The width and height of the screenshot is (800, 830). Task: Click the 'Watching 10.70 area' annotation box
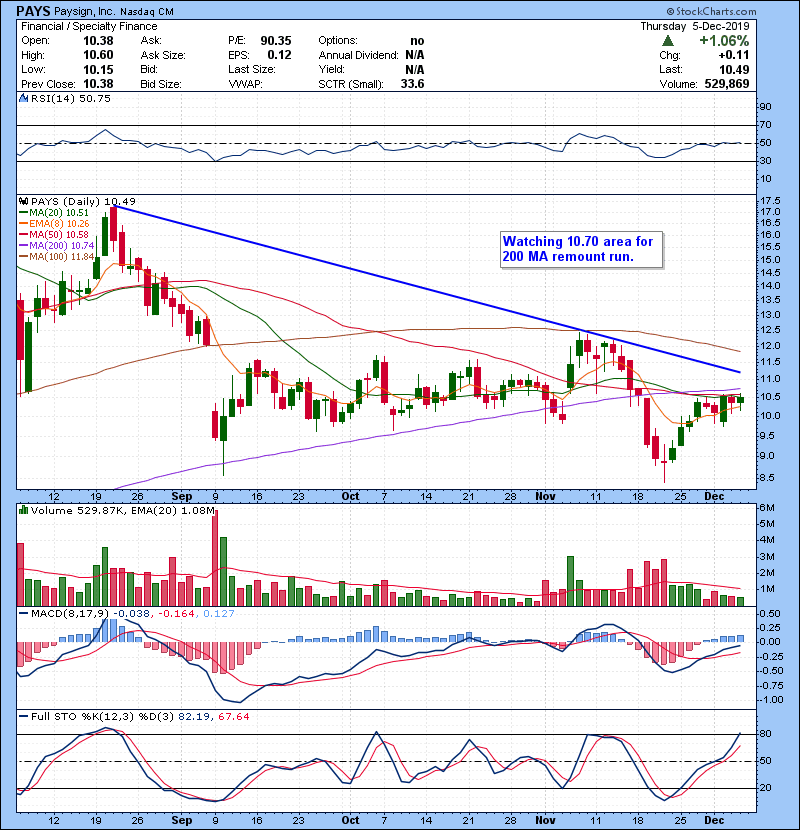point(581,249)
